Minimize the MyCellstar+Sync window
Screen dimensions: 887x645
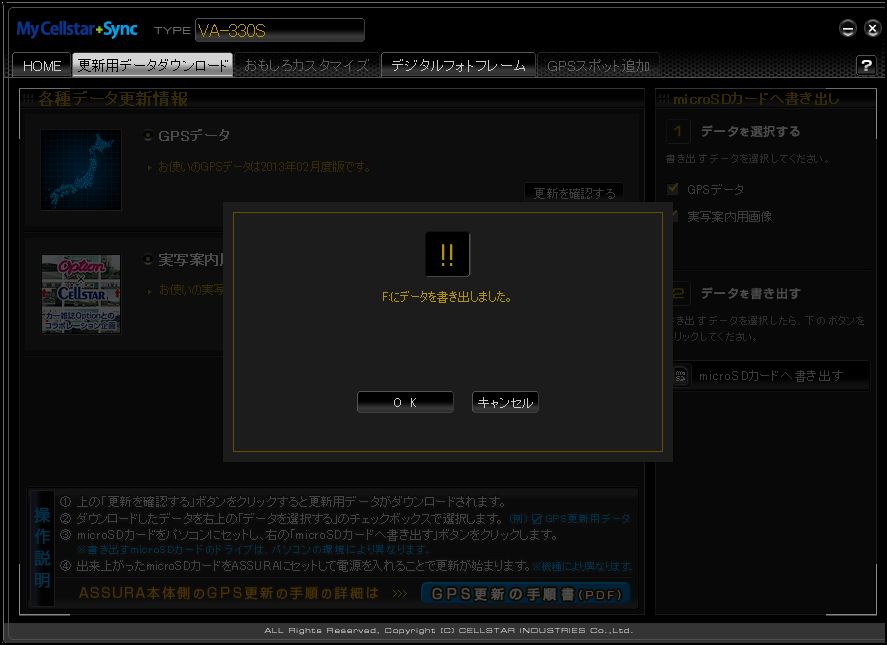coord(847,29)
